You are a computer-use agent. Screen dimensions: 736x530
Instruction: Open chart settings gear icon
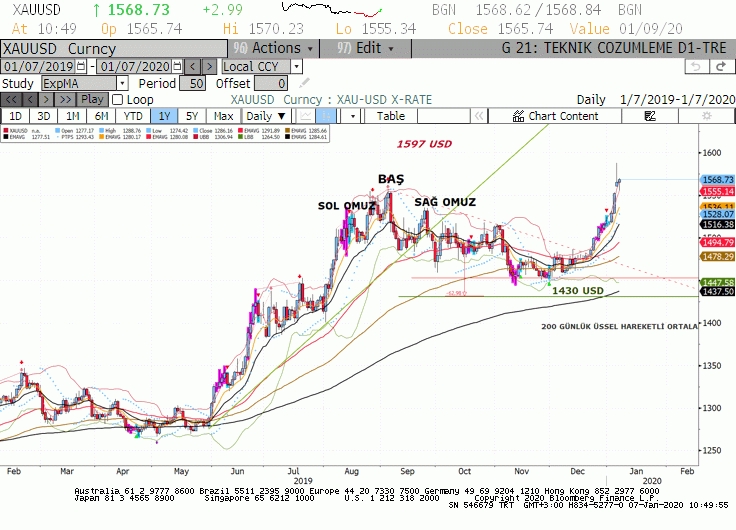[x=706, y=116]
